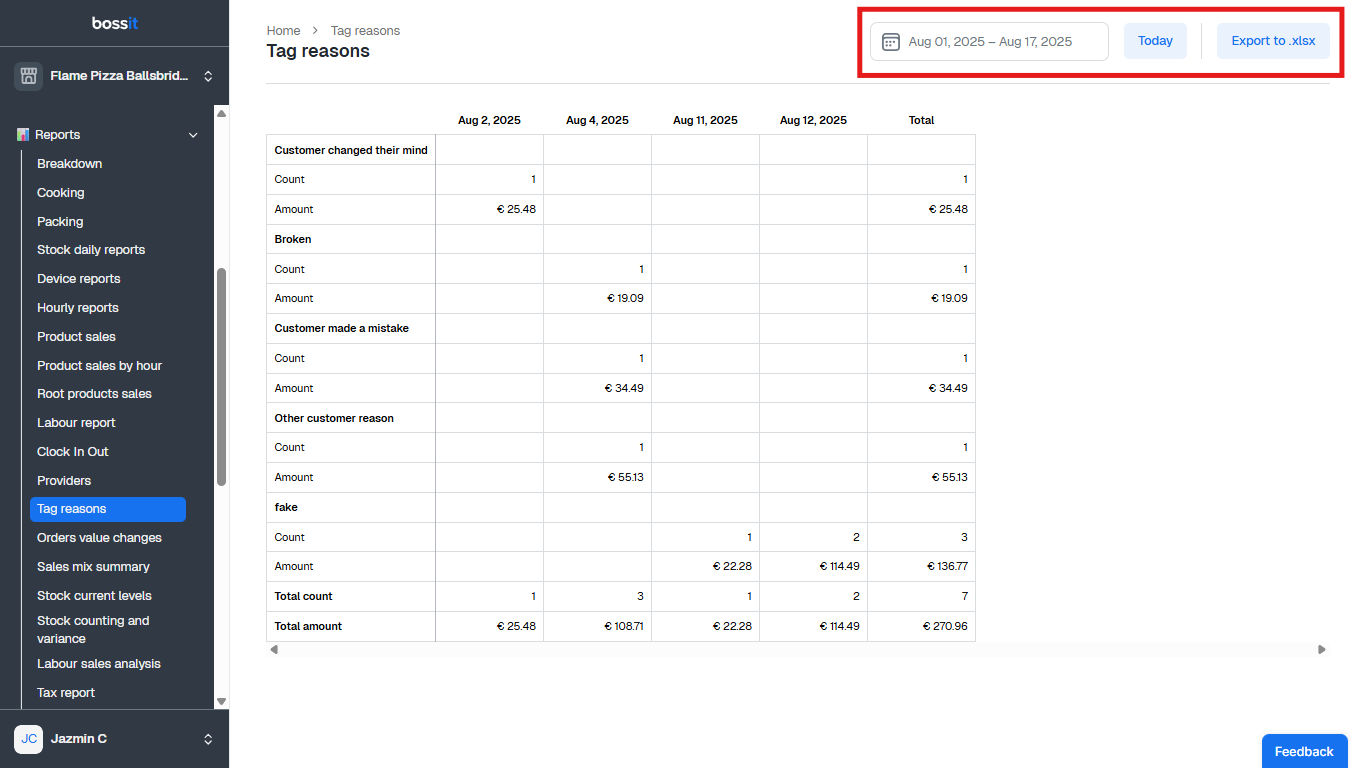1366x768 pixels.
Task: Click the Flame Pizza store icon
Action: (x=28, y=76)
